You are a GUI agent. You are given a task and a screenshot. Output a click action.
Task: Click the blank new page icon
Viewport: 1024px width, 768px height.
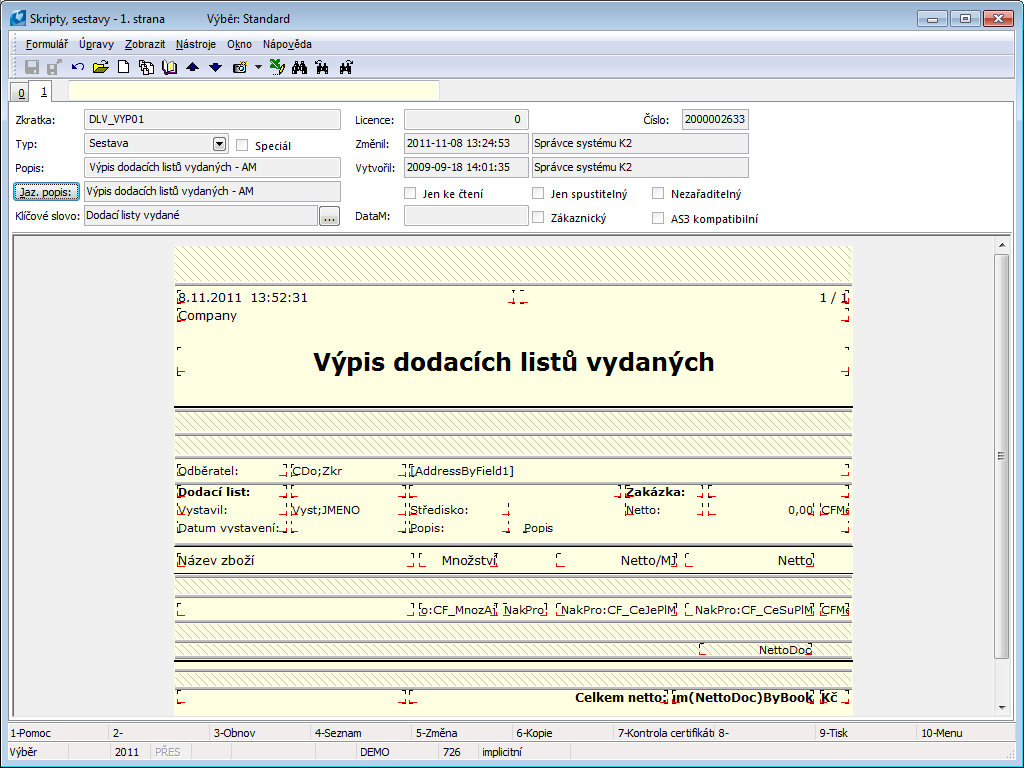(124, 67)
